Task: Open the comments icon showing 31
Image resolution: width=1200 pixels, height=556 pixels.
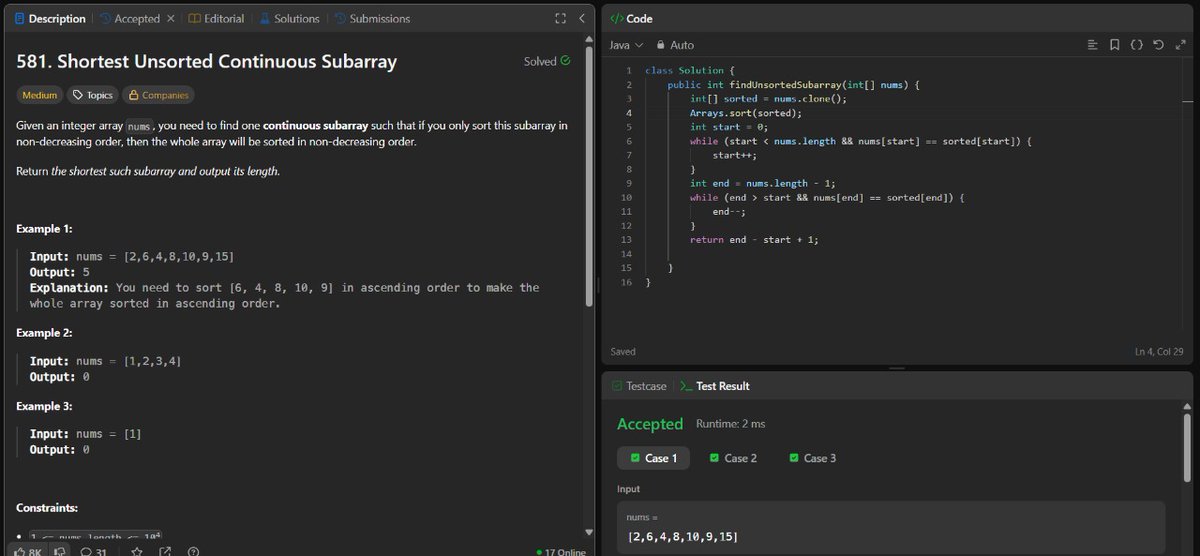Action: click(x=94, y=551)
